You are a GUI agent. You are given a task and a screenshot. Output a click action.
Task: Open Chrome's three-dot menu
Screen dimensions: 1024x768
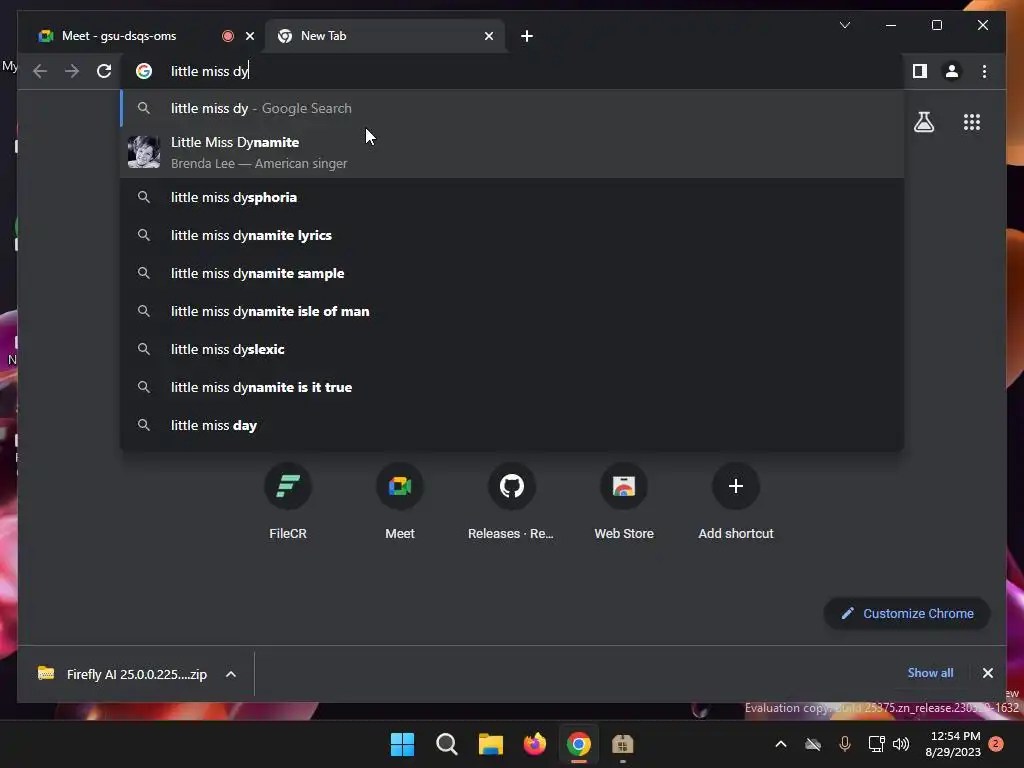click(x=984, y=71)
